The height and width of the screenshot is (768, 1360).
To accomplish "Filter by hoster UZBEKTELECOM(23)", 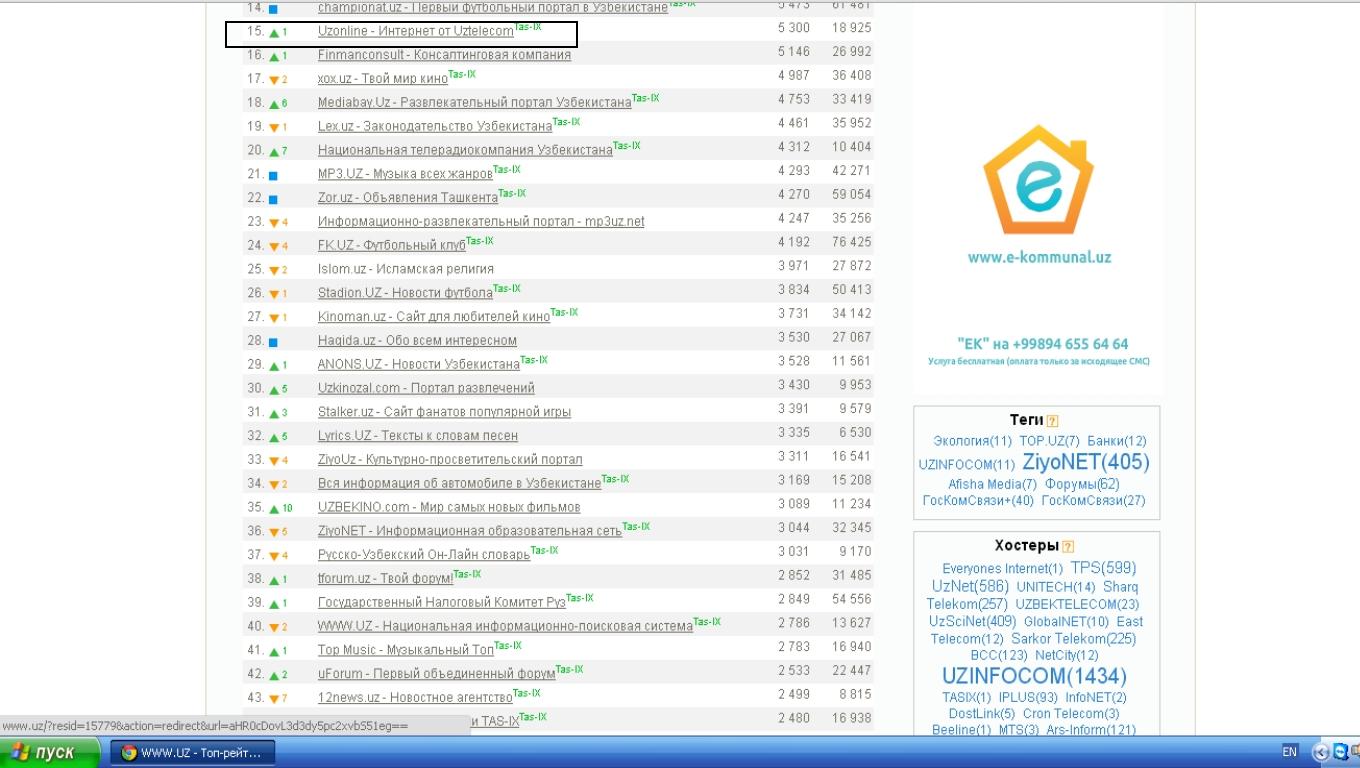I will [1077, 605].
